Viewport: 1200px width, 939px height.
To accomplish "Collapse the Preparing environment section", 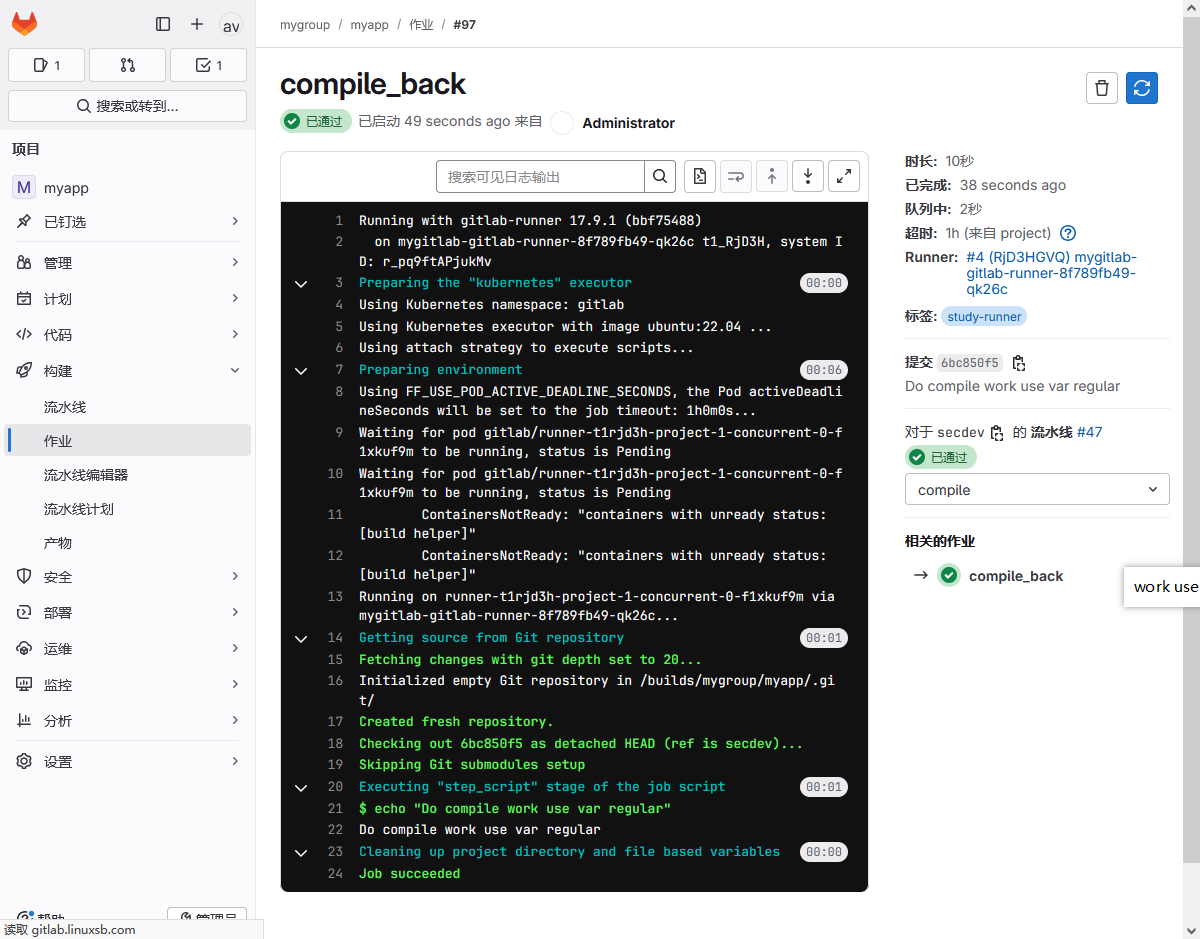I will (300, 370).
